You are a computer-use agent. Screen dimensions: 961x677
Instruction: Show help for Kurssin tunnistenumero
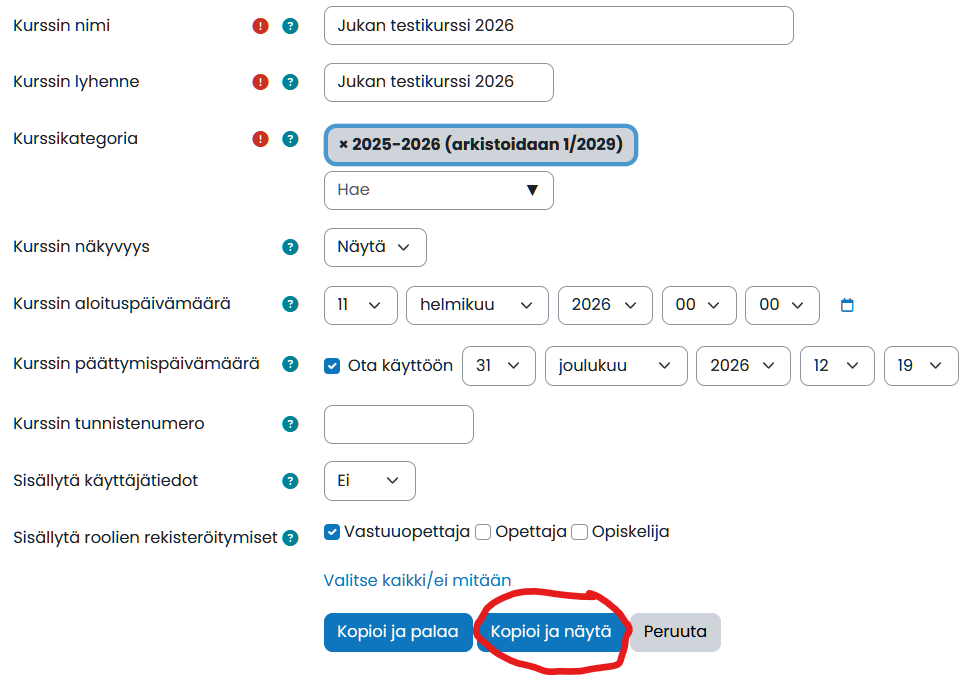[290, 424]
